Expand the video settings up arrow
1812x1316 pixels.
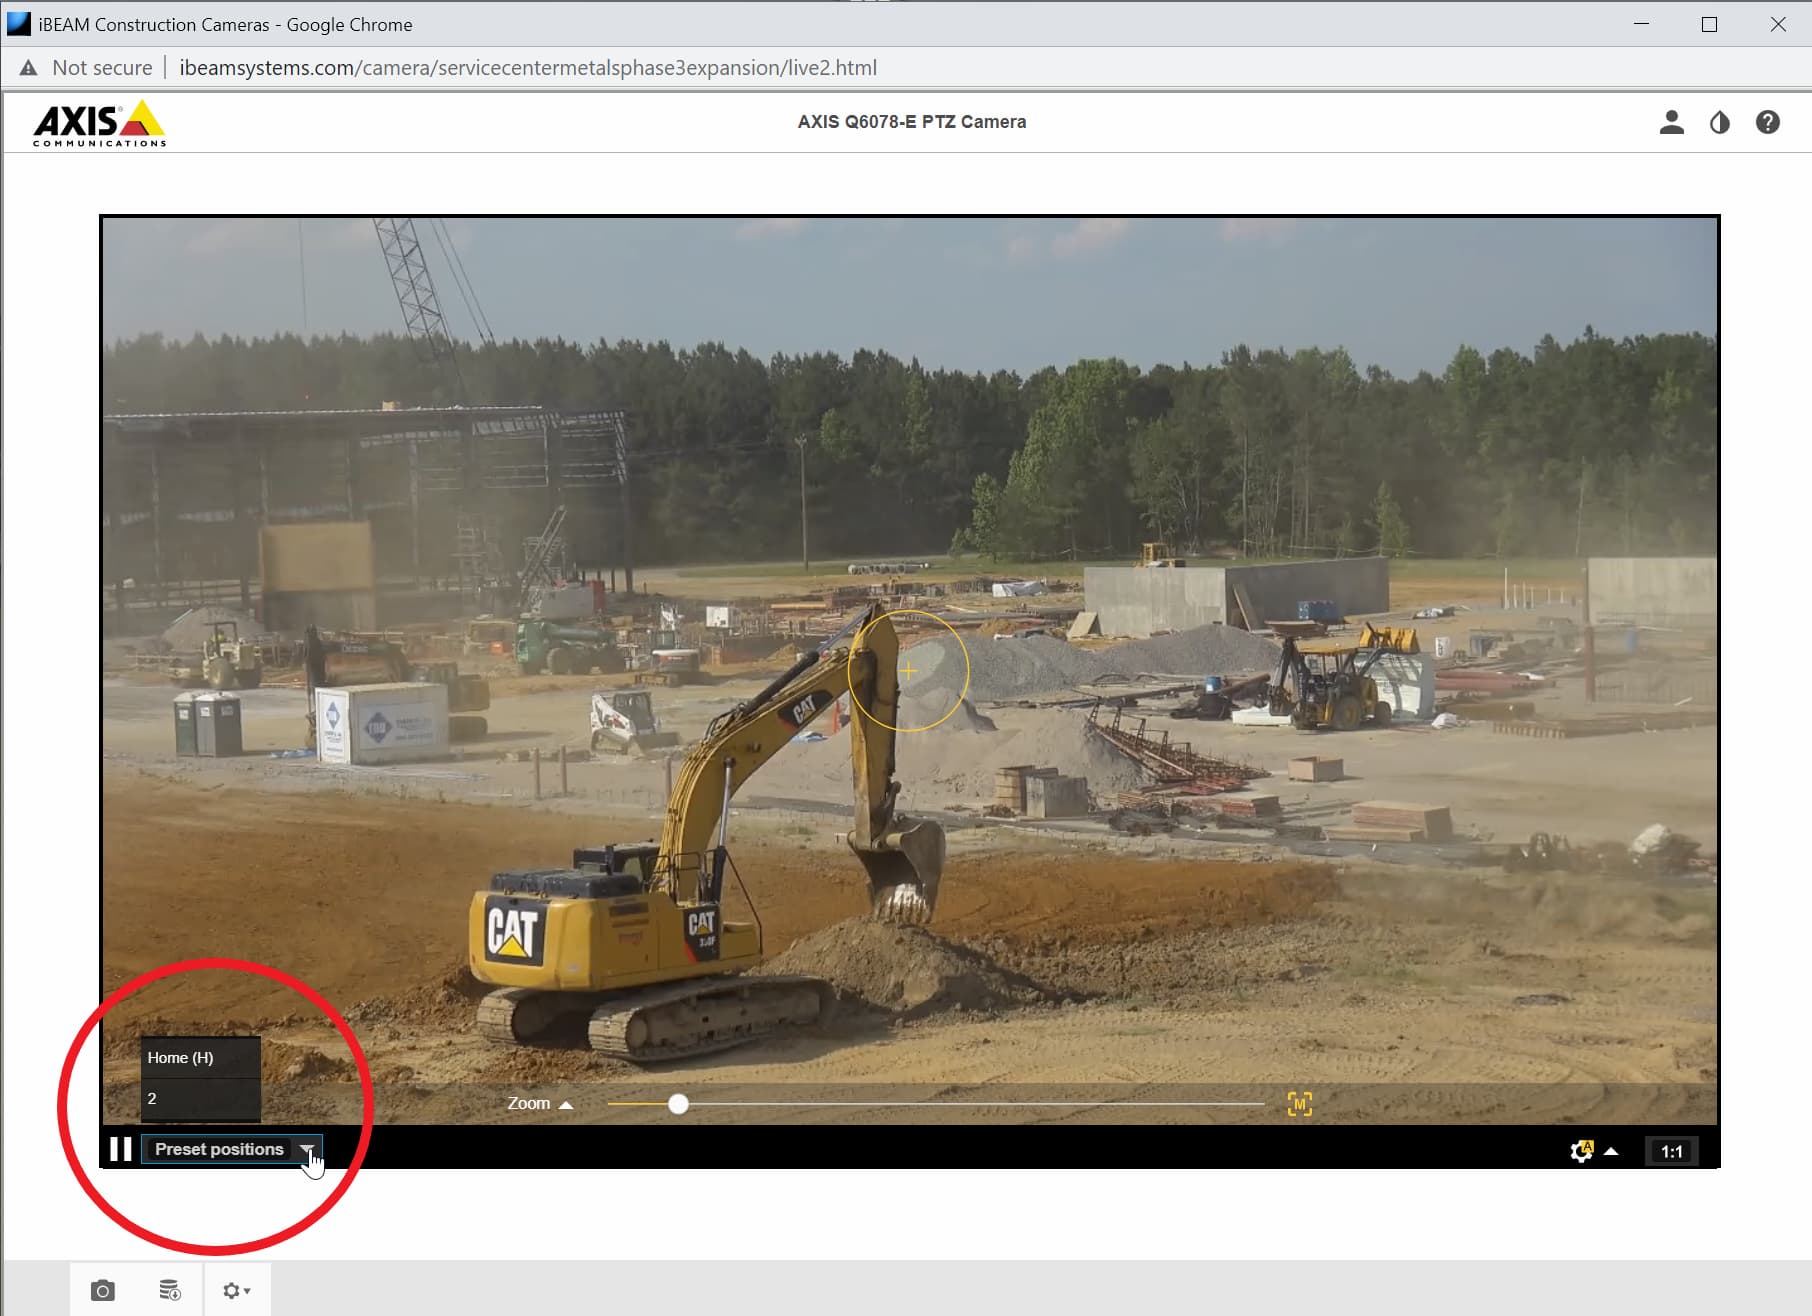coord(1611,1151)
